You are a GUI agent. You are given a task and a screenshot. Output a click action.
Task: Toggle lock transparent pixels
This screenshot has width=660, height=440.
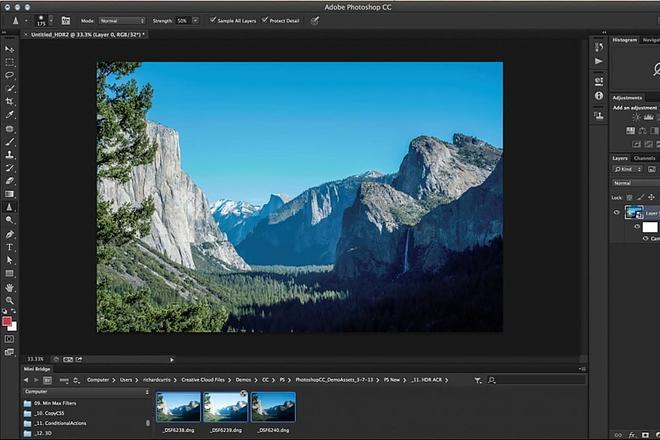629,197
